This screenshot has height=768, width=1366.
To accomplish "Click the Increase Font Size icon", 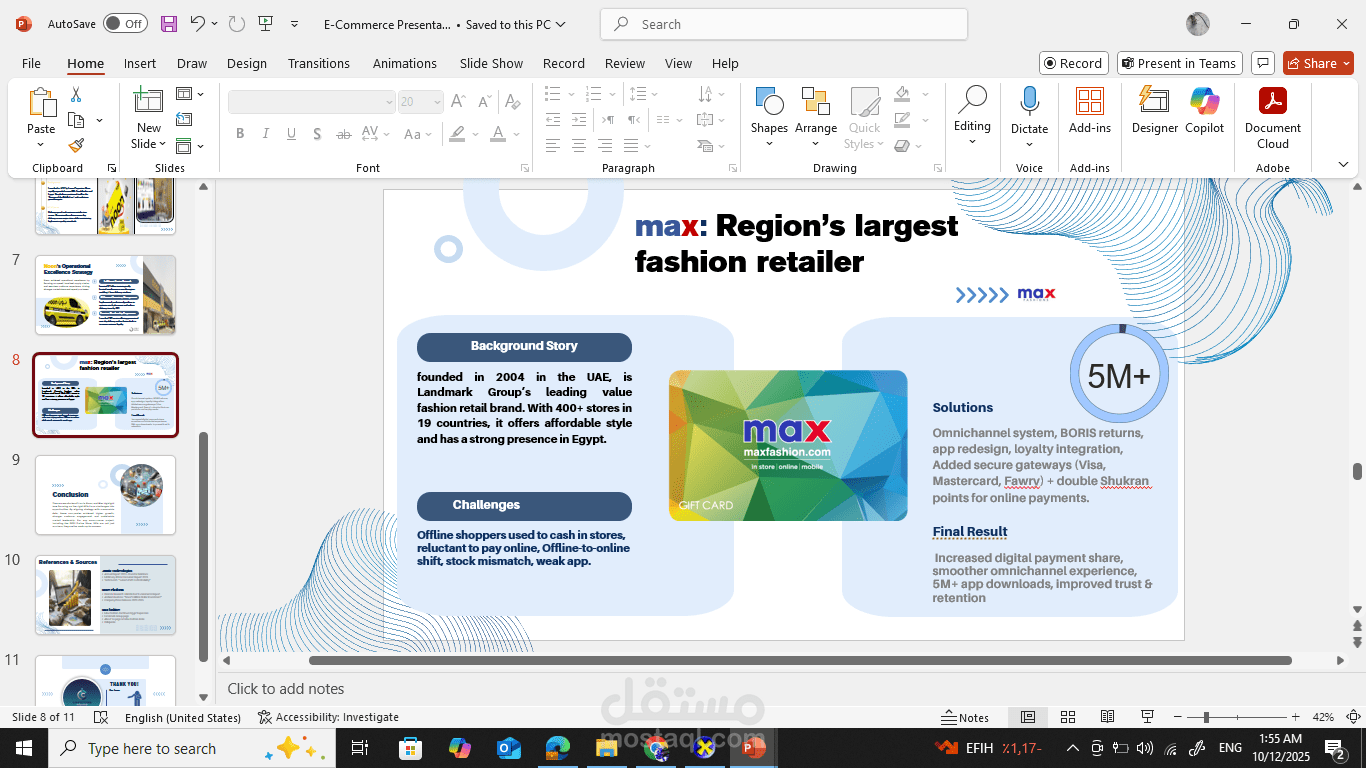I will click(457, 102).
